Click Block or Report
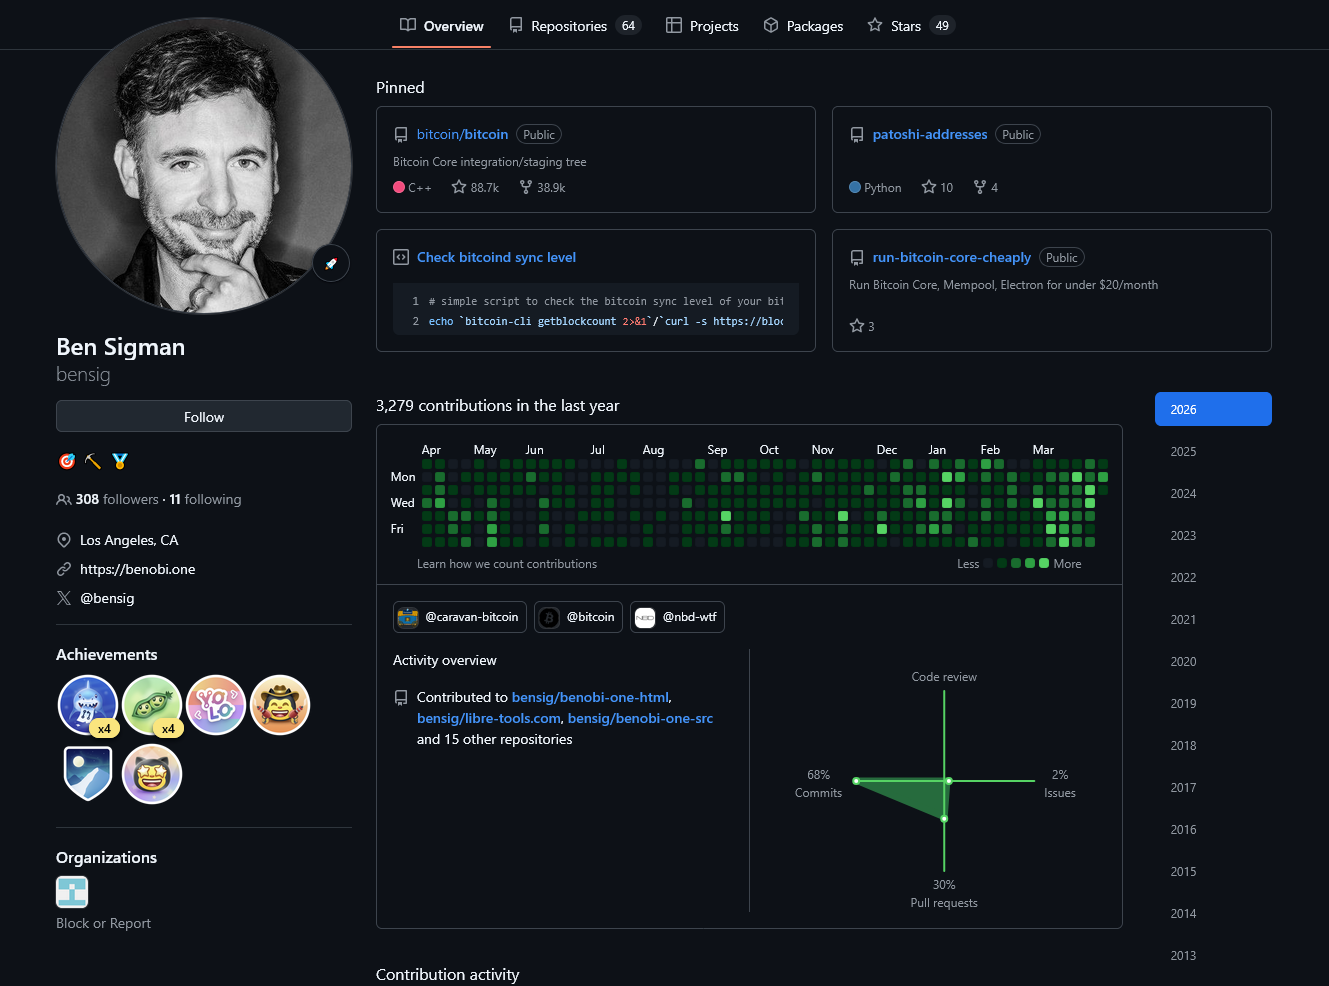Viewport: 1329px width, 986px height. coord(104,923)
